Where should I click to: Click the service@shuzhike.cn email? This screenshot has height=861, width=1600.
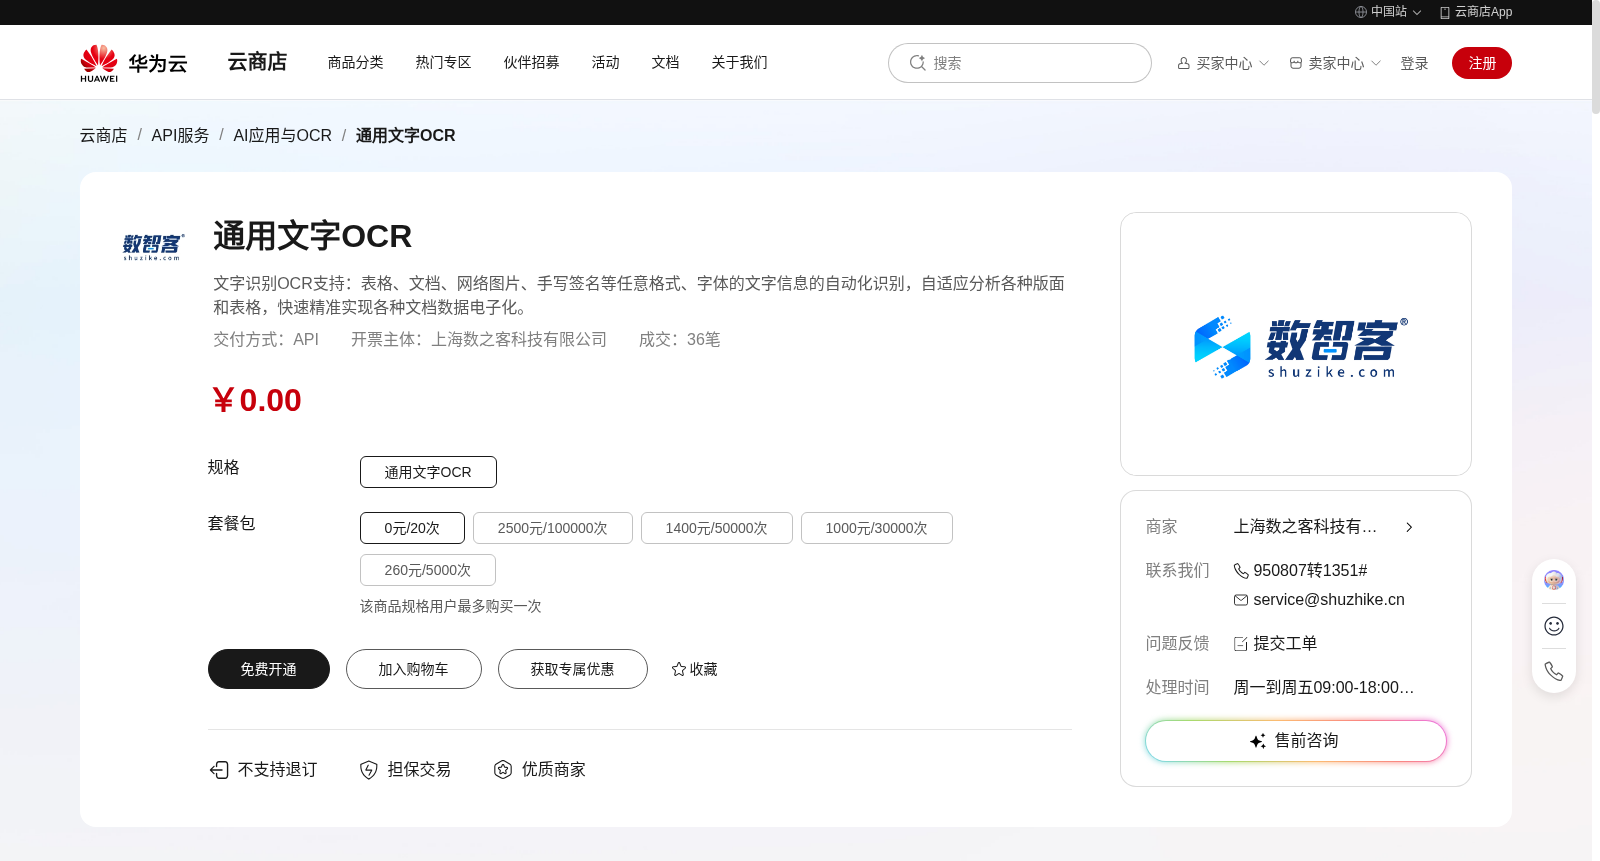click(x=1329, y=600)
